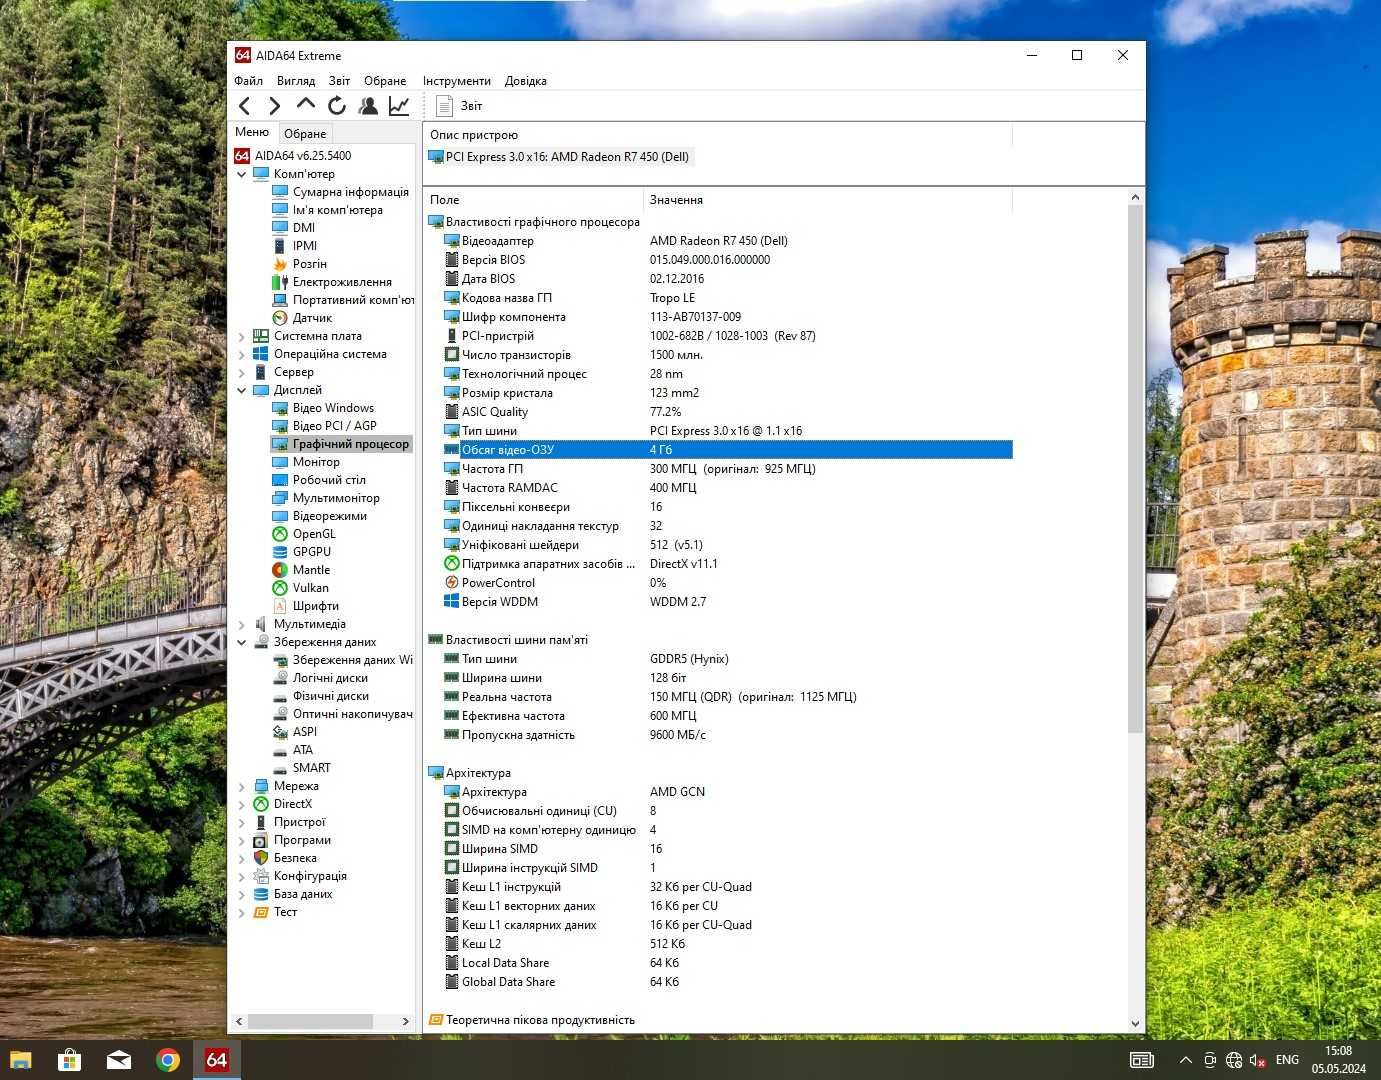Open the Звіт menu in menu bar
1381x1080 pixels.
340,81
